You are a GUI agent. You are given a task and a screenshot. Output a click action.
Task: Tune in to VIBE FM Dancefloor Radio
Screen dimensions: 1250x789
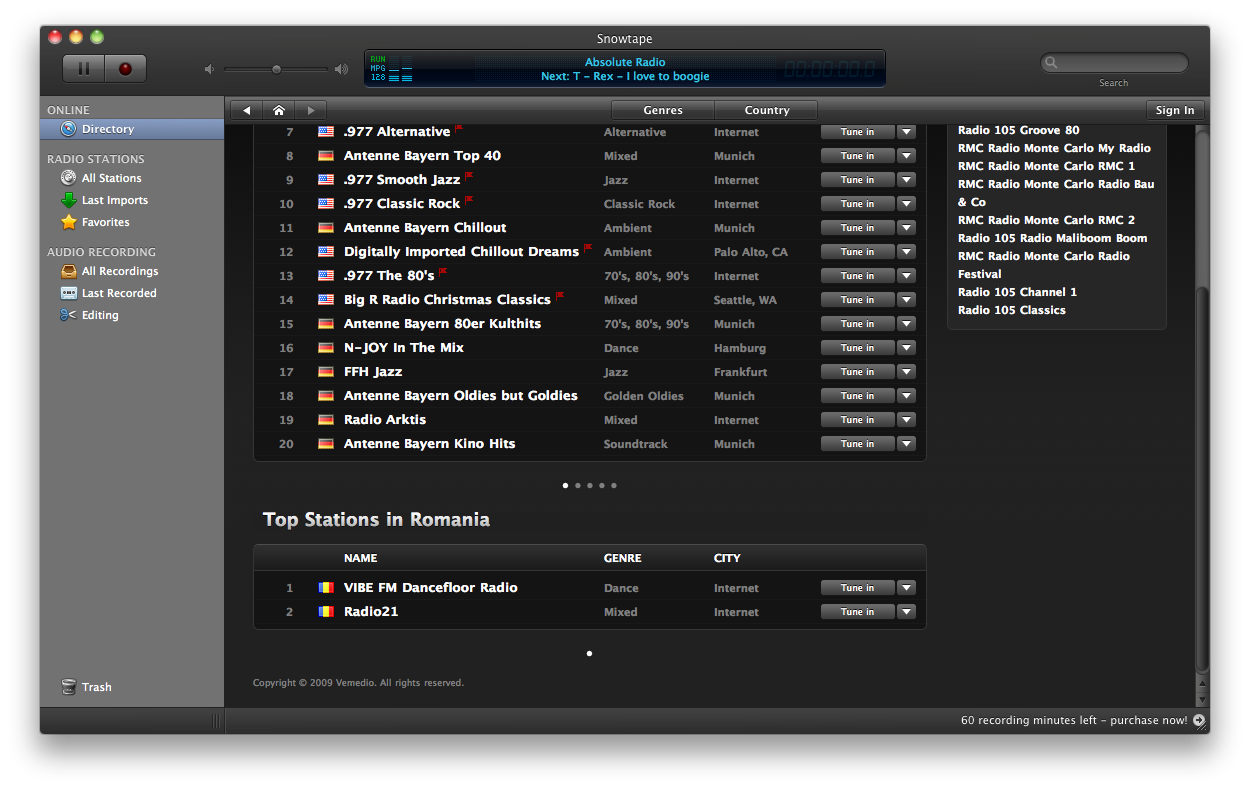coord(857,588)
